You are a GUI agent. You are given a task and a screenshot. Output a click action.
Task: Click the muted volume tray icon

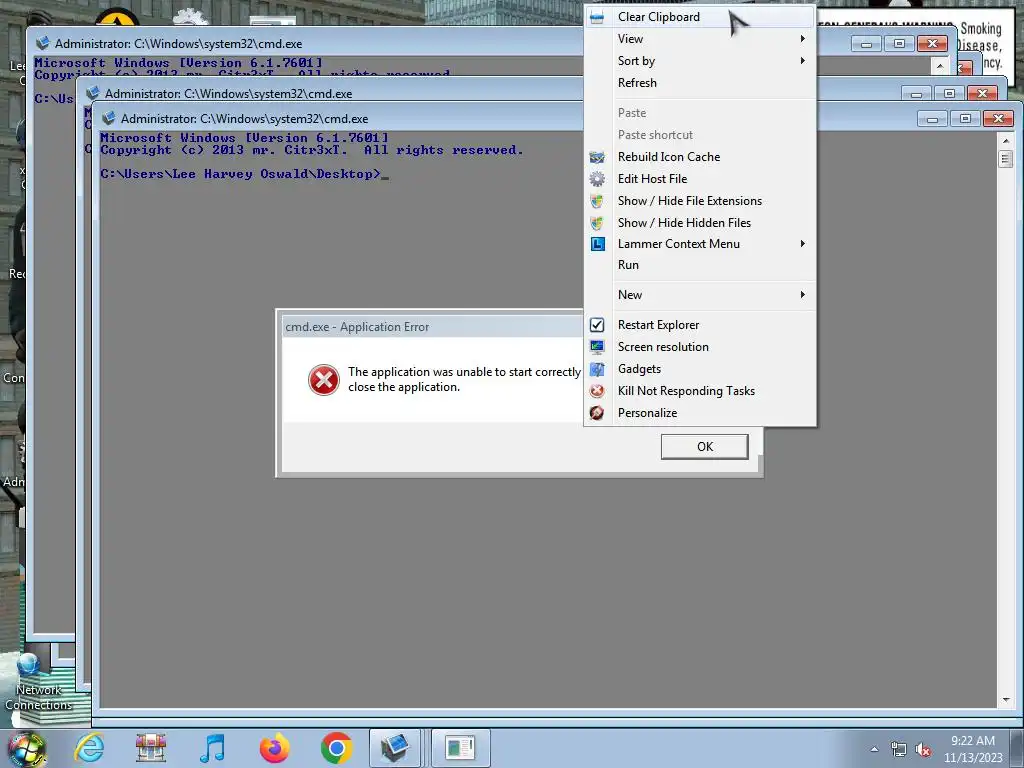tap(923, 750)
